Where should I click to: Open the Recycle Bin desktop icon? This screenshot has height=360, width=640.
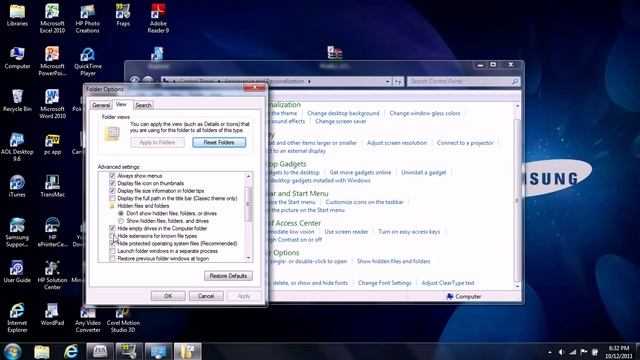pos(17,100)
